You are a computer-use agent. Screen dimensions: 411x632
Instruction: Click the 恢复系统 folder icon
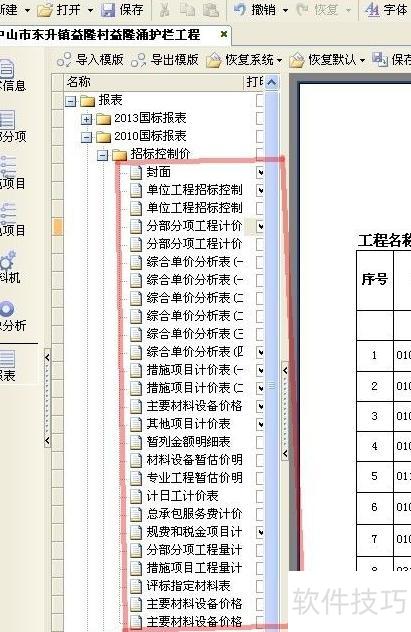214,60
